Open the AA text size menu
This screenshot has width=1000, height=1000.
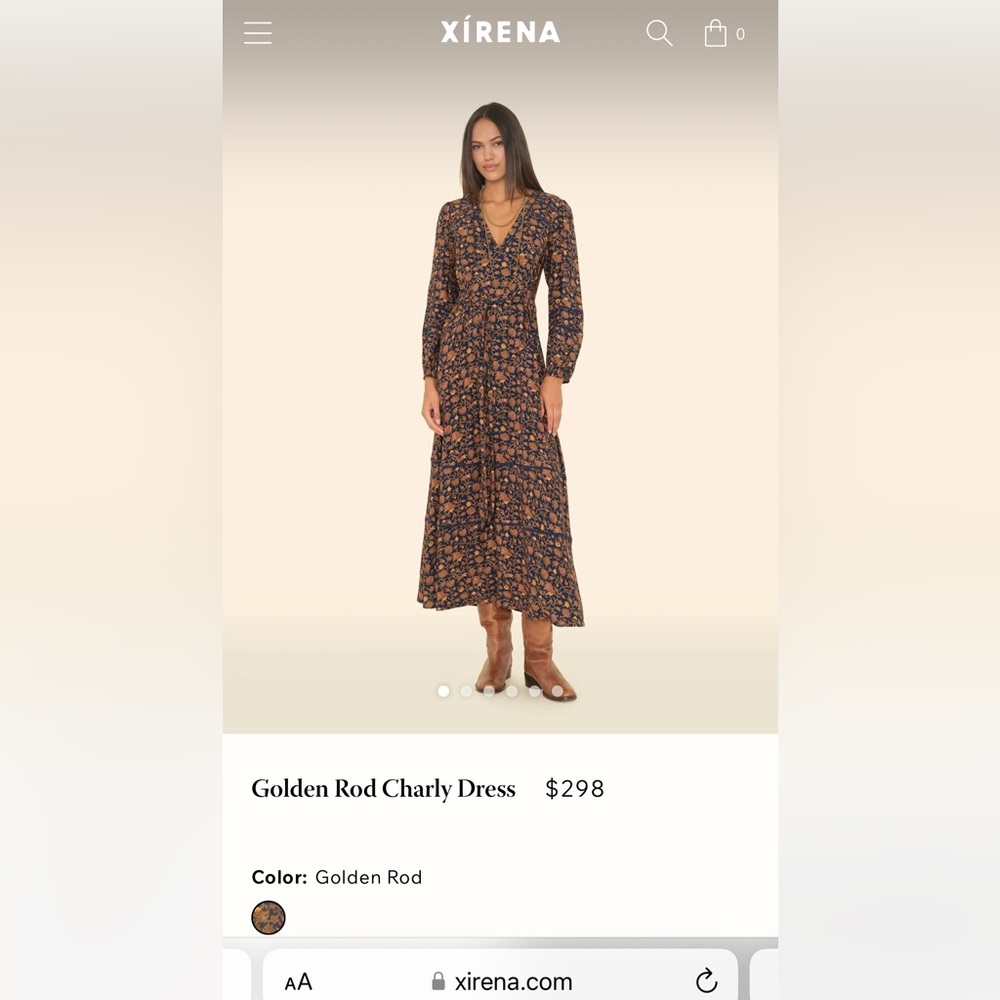[x=298, y=982]
